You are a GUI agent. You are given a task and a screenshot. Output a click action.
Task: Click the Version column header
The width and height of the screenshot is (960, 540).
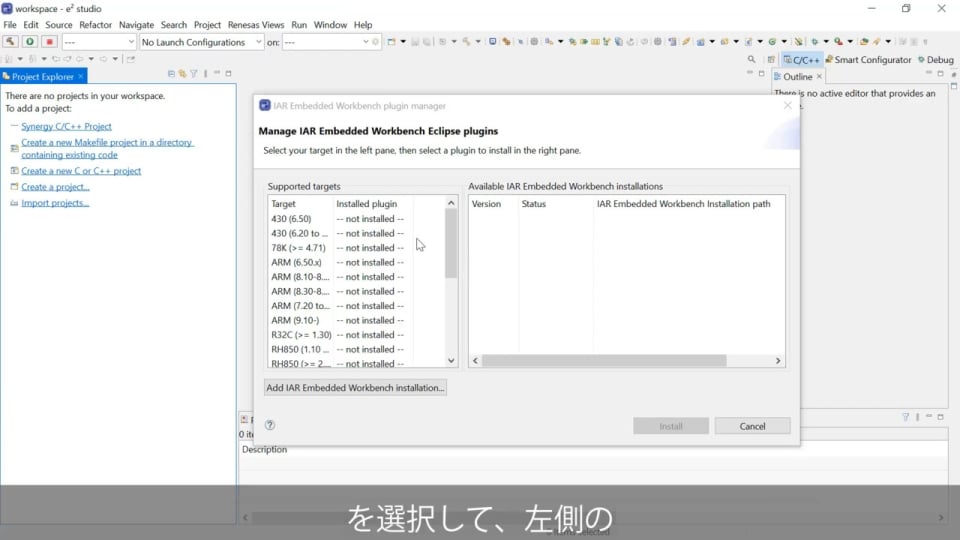[493, 204]
